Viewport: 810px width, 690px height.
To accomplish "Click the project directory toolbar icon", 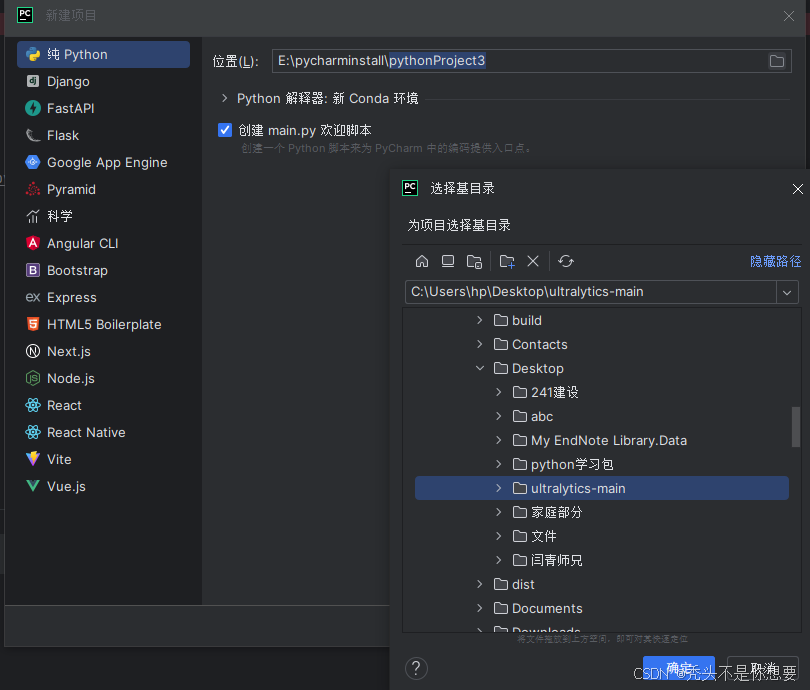I will (474, 261).
